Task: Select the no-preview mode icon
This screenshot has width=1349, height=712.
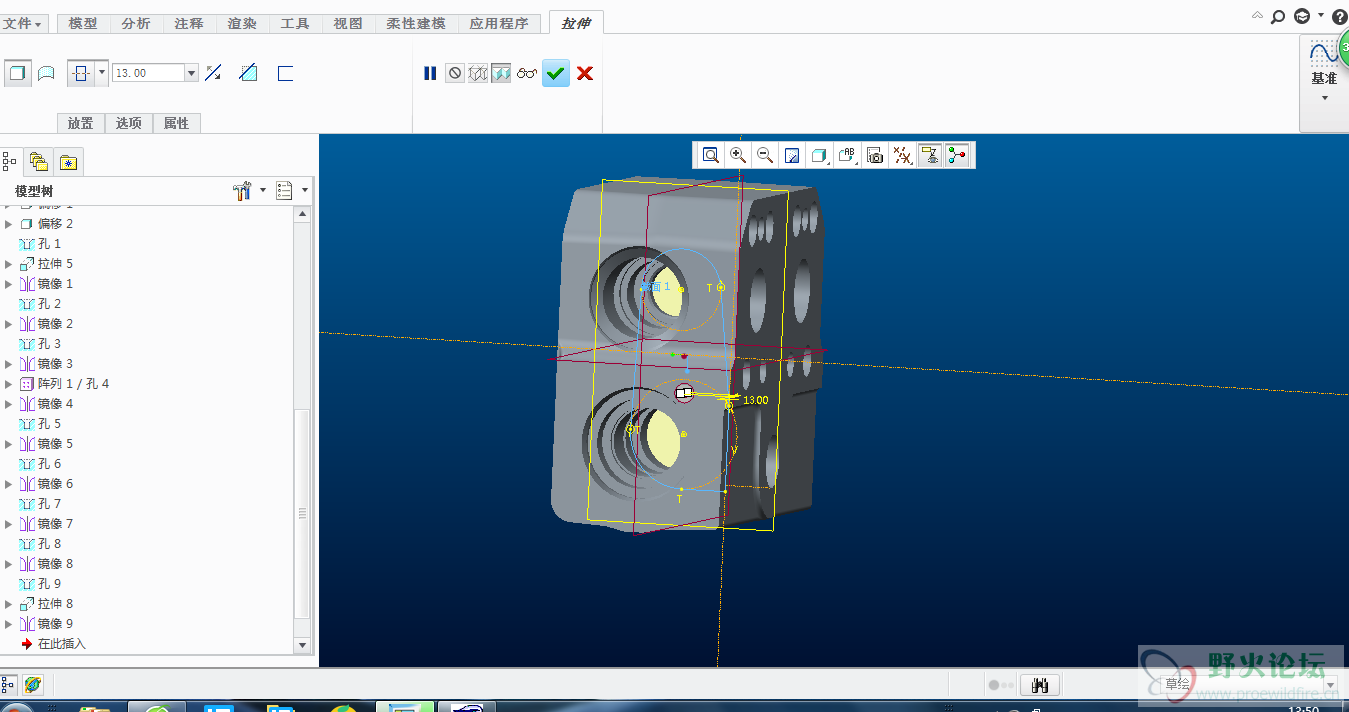Action: [455, 73]
